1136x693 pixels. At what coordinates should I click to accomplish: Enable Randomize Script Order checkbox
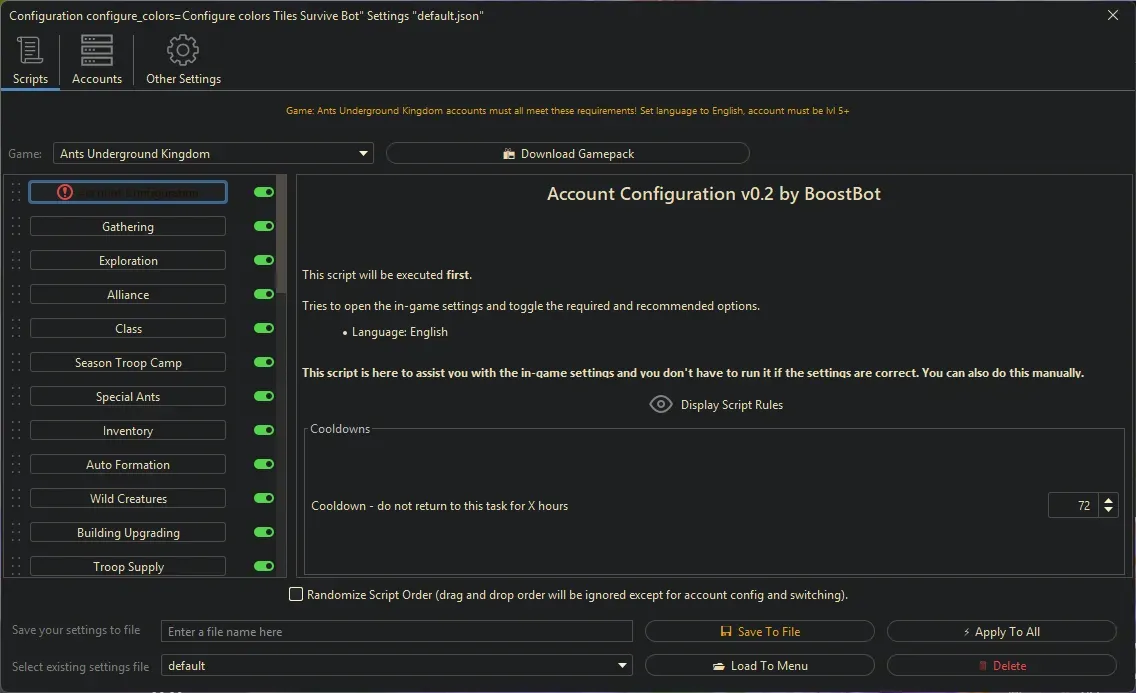coord(296,594)
